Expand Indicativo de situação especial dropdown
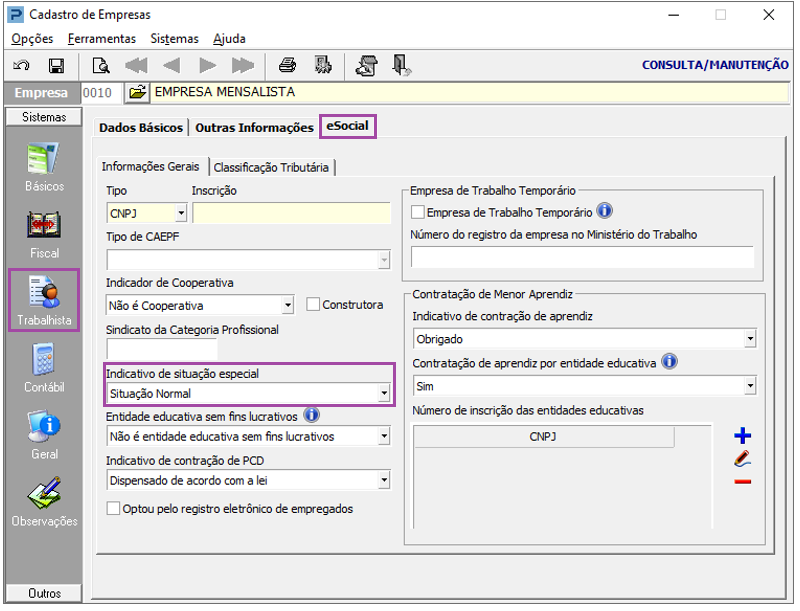The height and width of the screenshot is (611, 800). coord(384,393)
